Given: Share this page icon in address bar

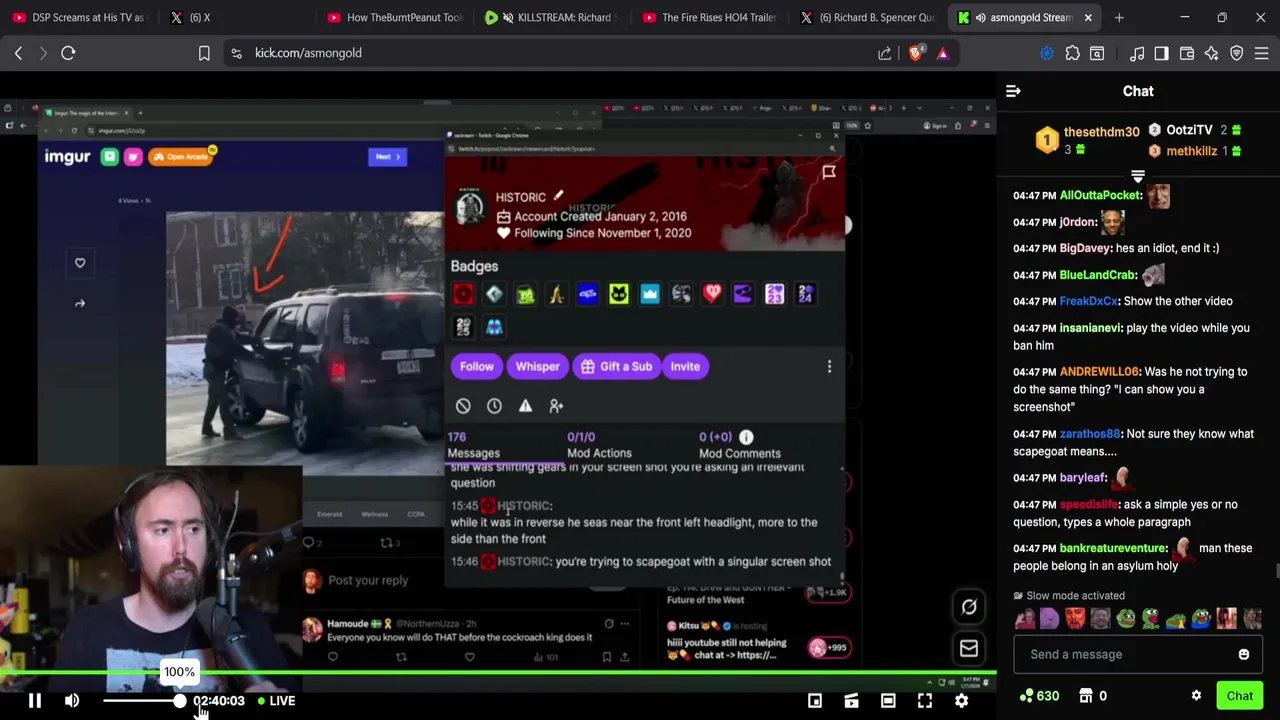Looking at the screenshot, I should tap(885, 53).
